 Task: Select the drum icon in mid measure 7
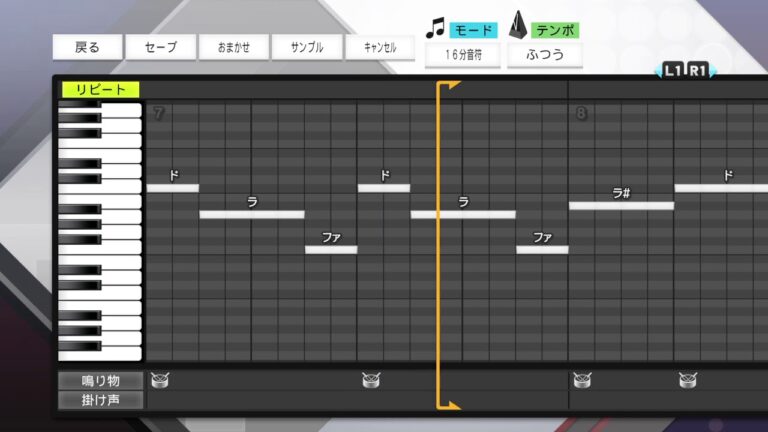pyautogui.click(x=371, y=380)
